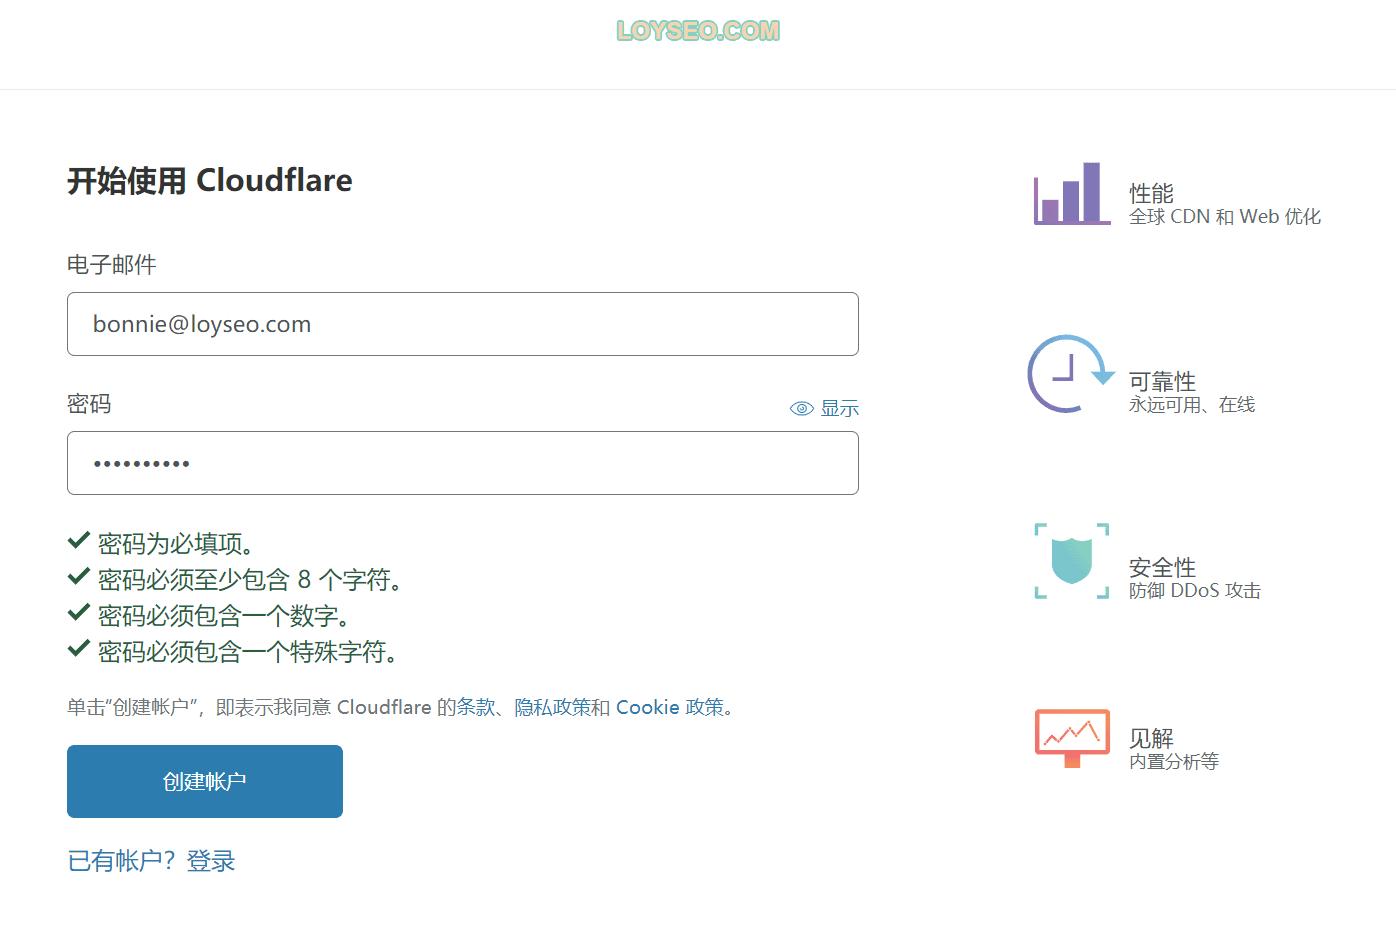Click the LOYSEO.COM logo

point(697,30)
